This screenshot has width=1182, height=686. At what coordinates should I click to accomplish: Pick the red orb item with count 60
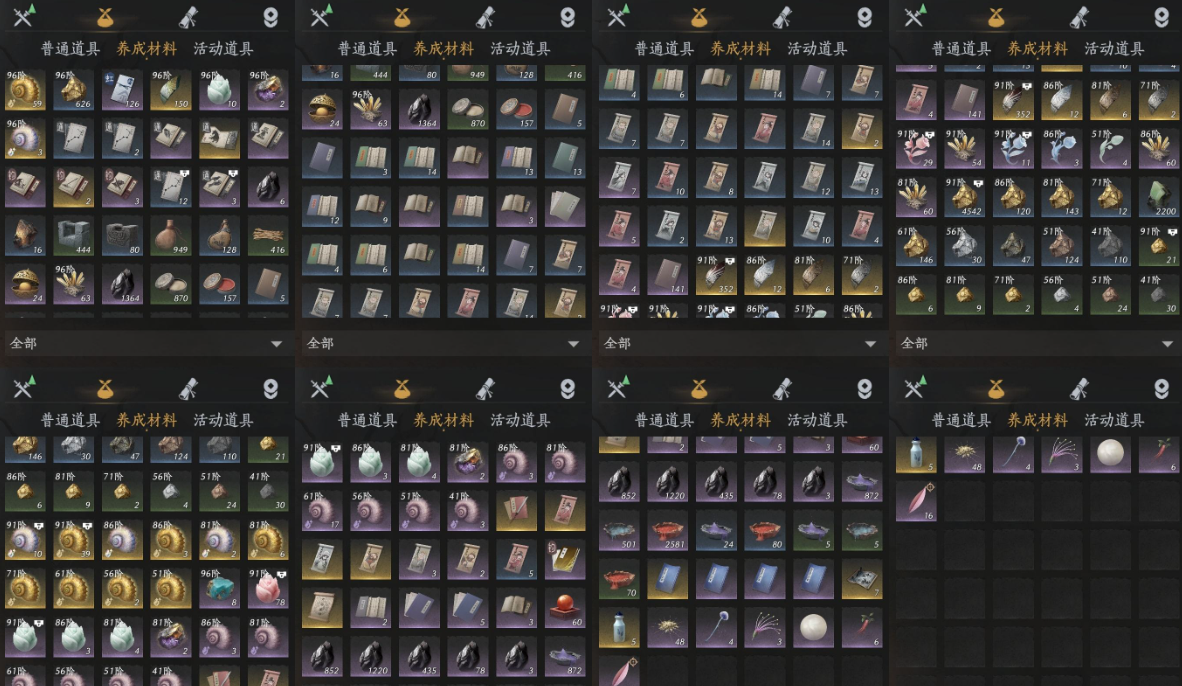(565, 608)
